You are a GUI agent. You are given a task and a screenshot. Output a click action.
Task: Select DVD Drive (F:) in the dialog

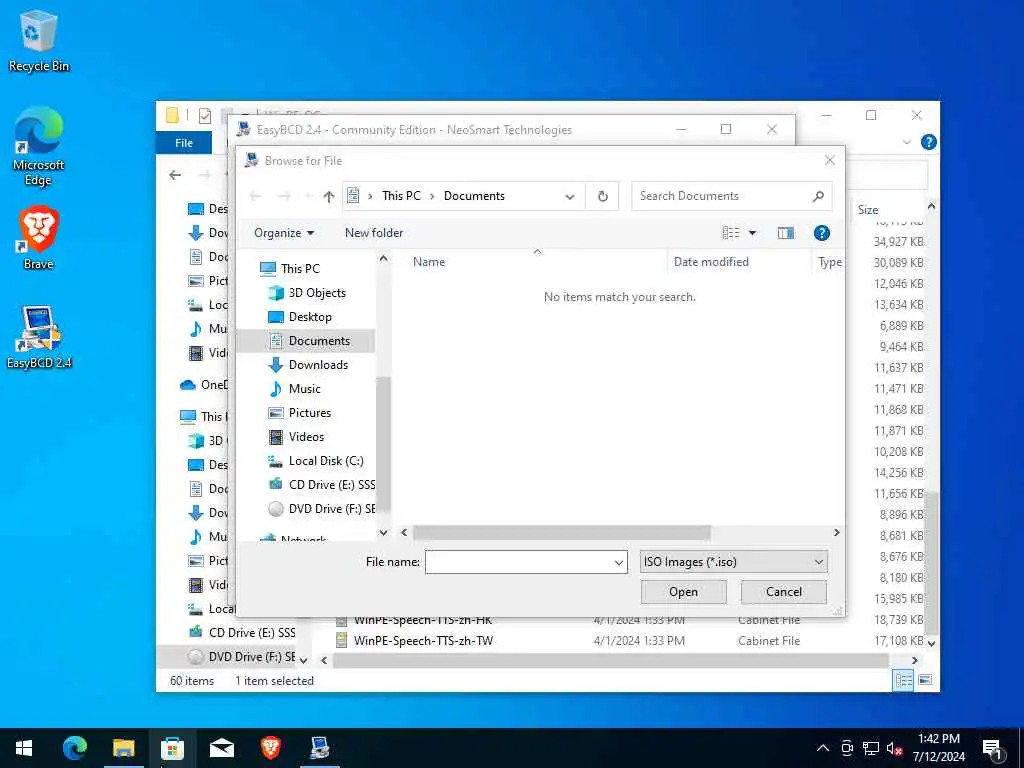pyautogui.click(x=331, y=509)
